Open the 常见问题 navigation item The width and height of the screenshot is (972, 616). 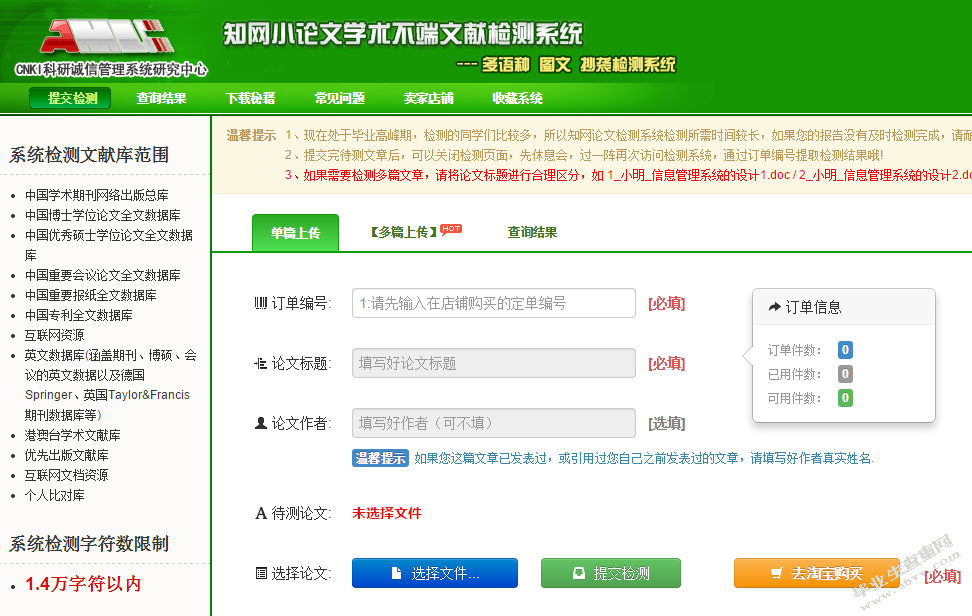339,98
